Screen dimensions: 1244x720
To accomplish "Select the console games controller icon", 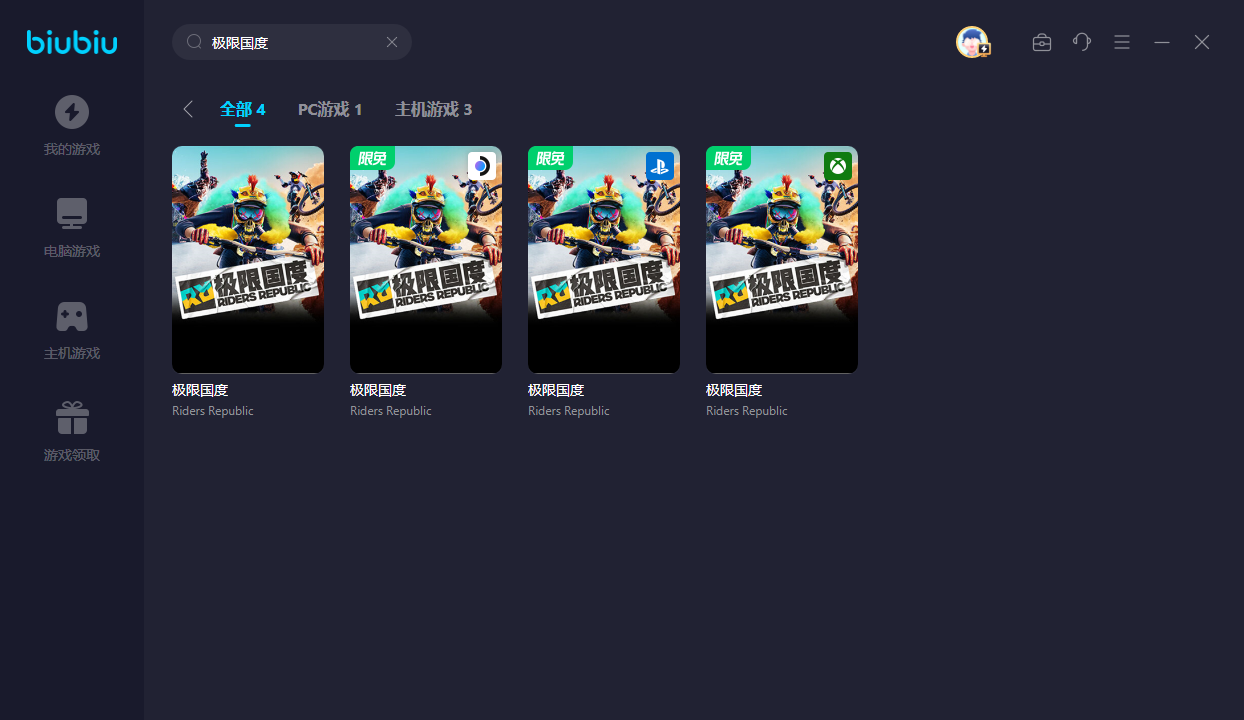I will point(71,316).
